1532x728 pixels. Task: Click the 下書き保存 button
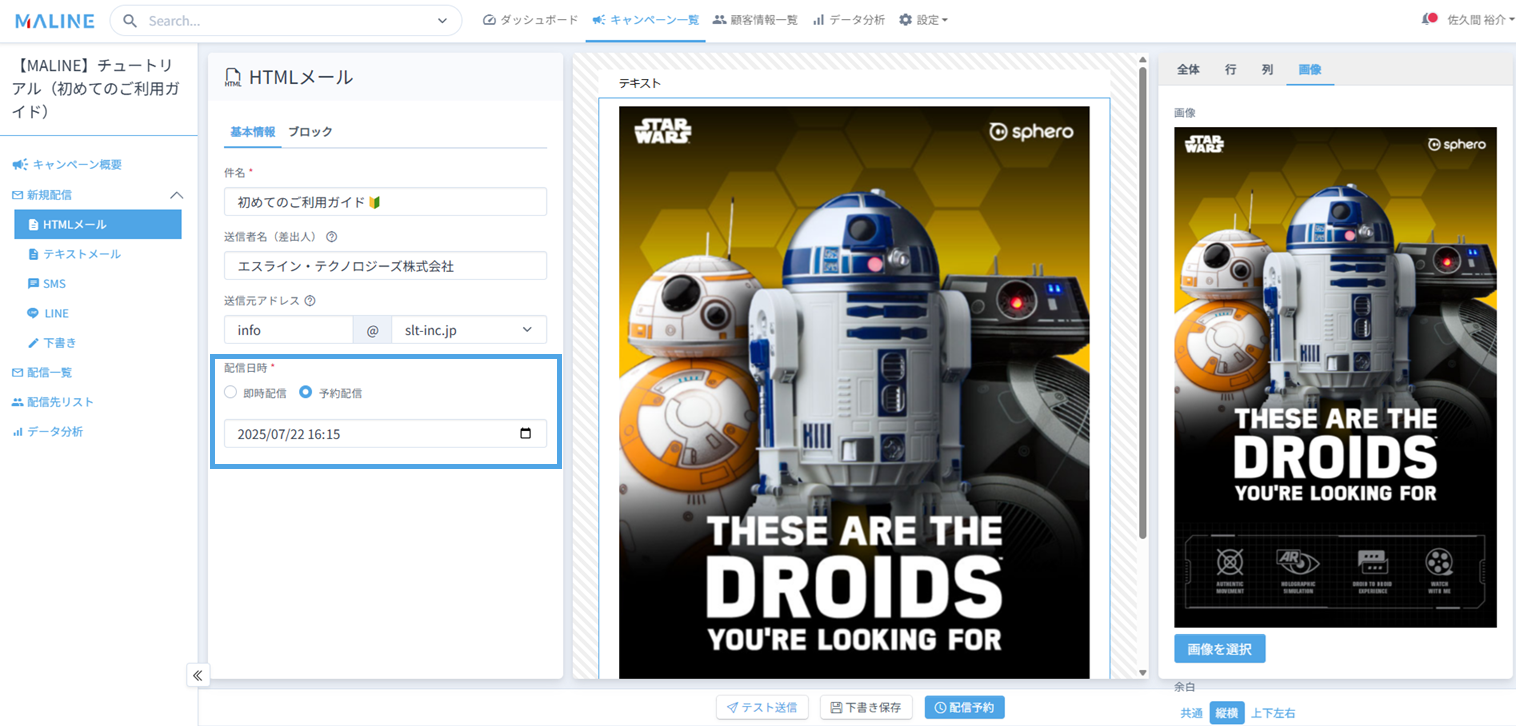tap(867, 707)
